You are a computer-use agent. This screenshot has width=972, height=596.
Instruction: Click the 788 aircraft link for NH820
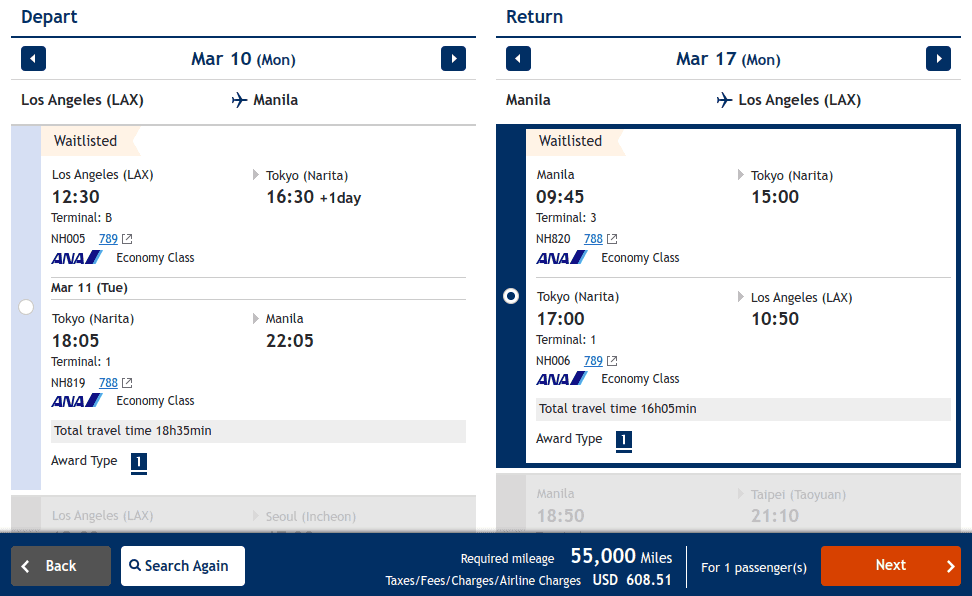593,239
